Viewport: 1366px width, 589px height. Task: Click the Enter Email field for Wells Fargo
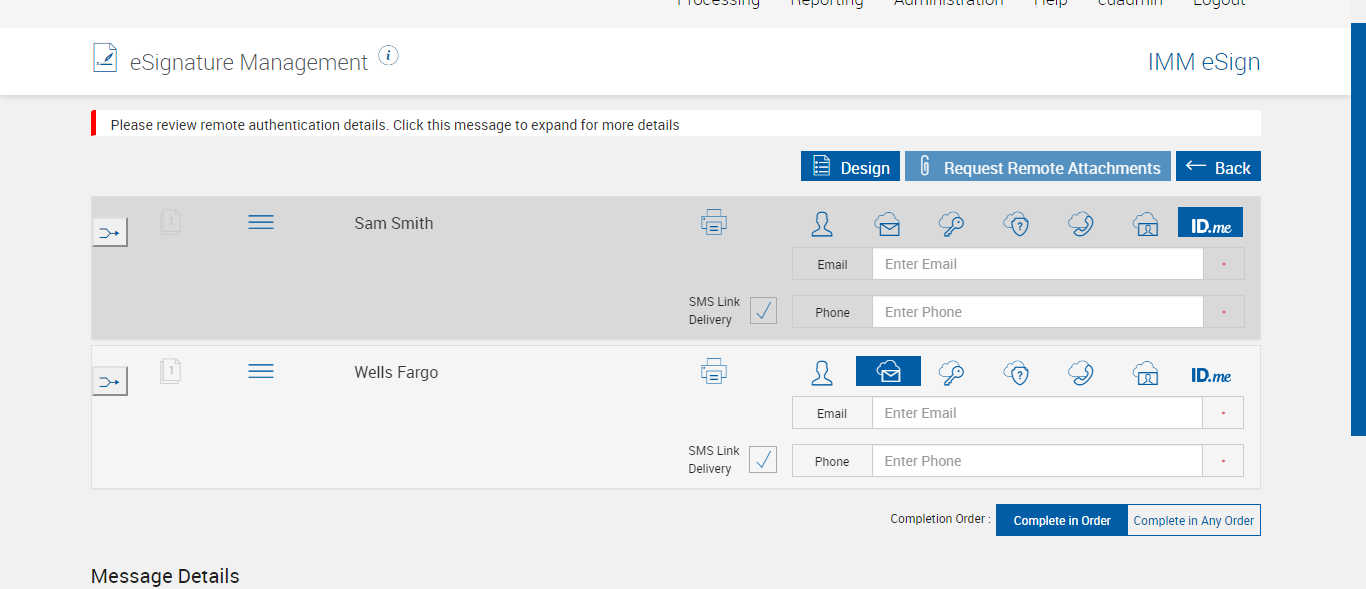[x=1037, y=413]
